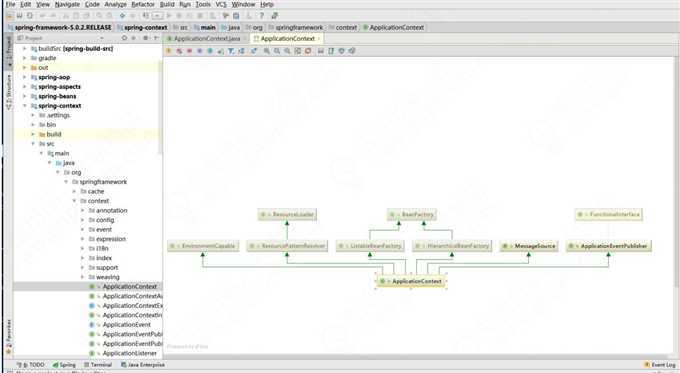Screen dimensions: 680x373
Task: Open the Spring tool window
Action: (x=64, y=365)
